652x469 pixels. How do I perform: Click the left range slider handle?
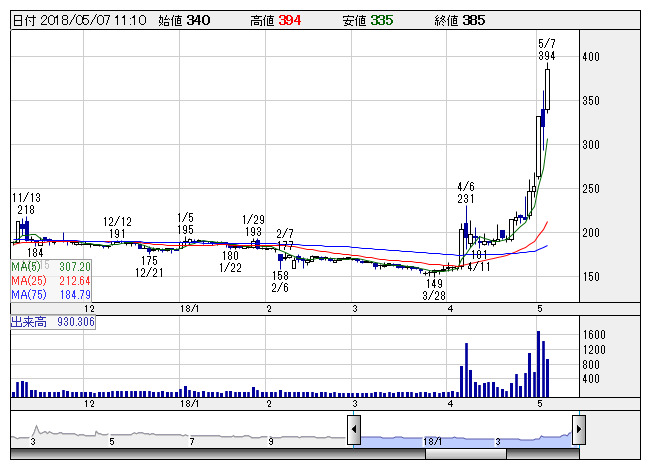click(354, 430)
